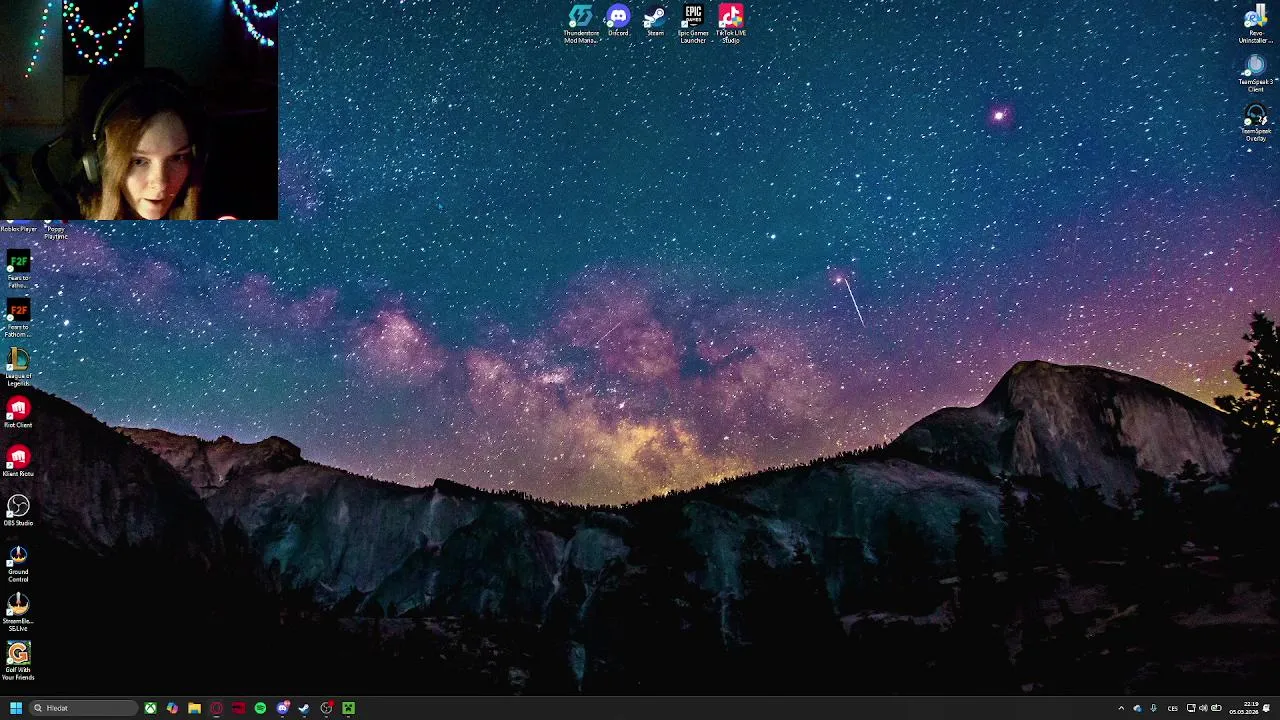The image size is (1280, 720).
Task: Select the Riot Client desktop icon
Action: click(18, 413)
